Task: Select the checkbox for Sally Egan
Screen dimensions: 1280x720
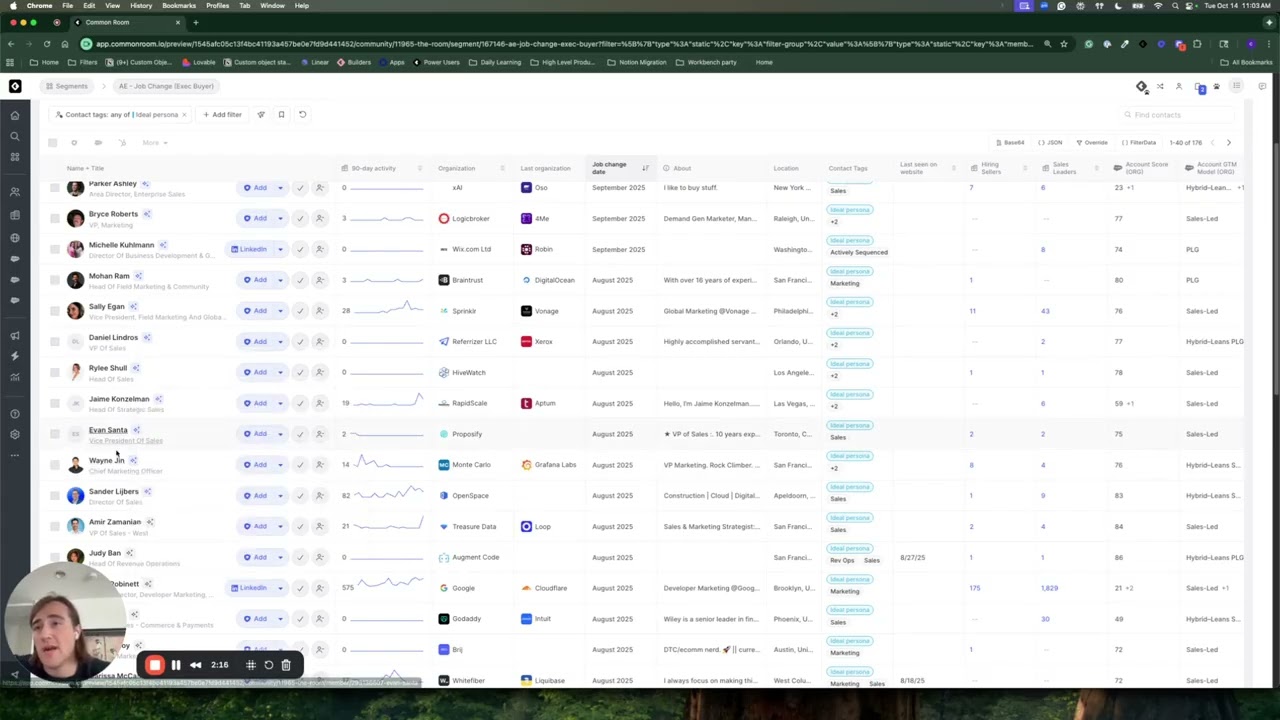Action: pyautogui.click(x=55, y=311)
